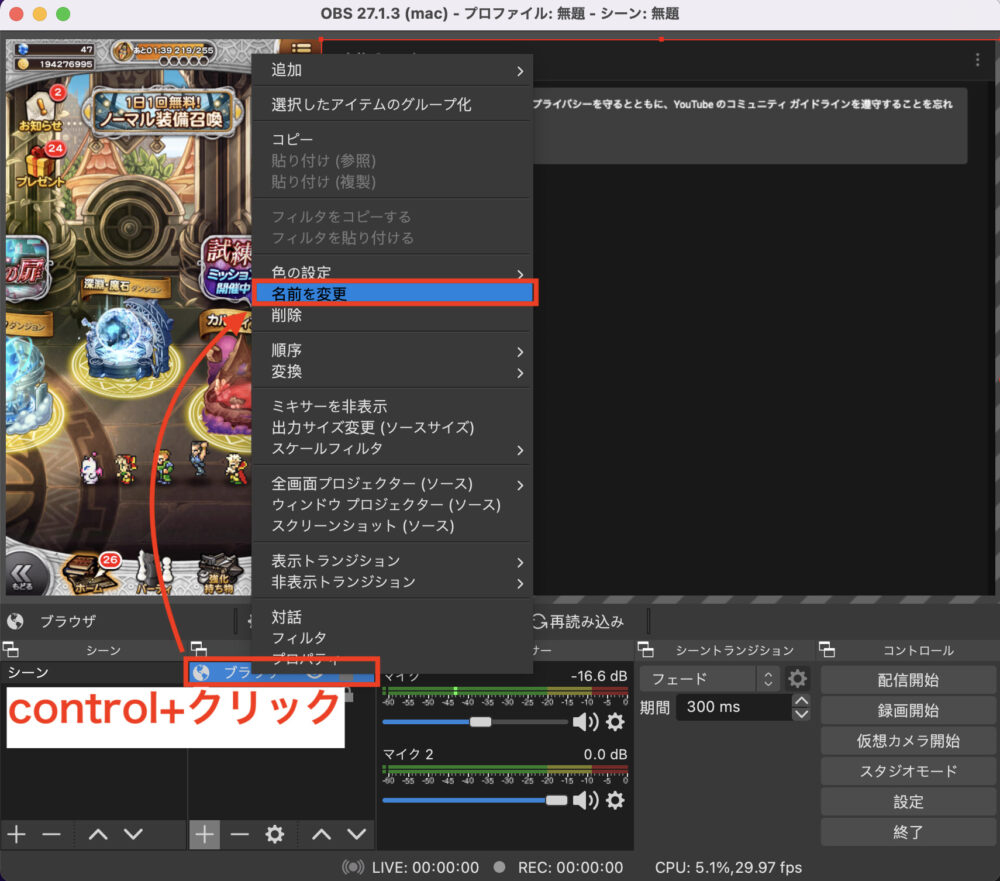Viewport: 1000px width, 881px height.
Task: Click the コントロール panel title
Action: [x=918, y=650]
